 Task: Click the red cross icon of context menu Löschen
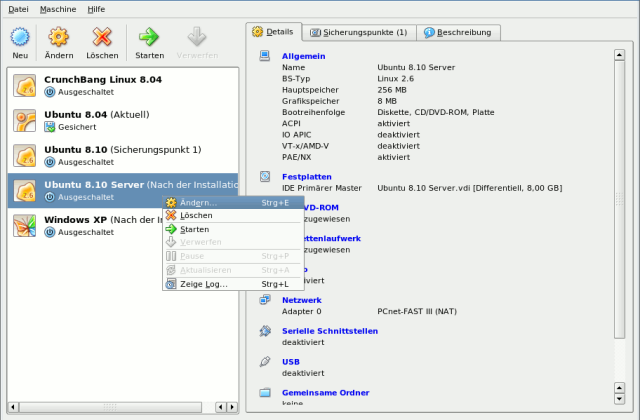171,215
